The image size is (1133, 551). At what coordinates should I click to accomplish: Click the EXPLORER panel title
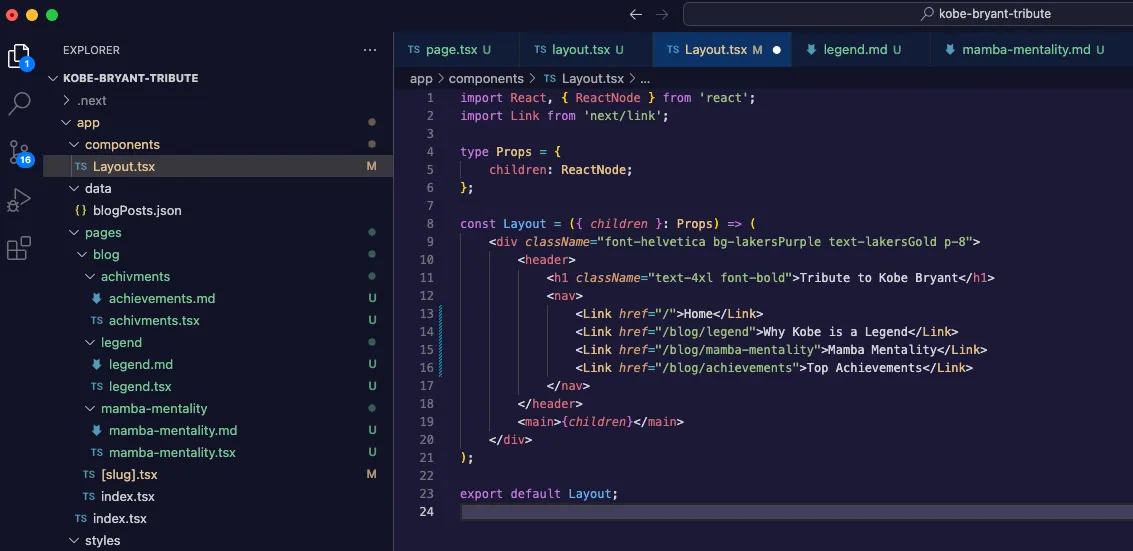tap(91, 50)
